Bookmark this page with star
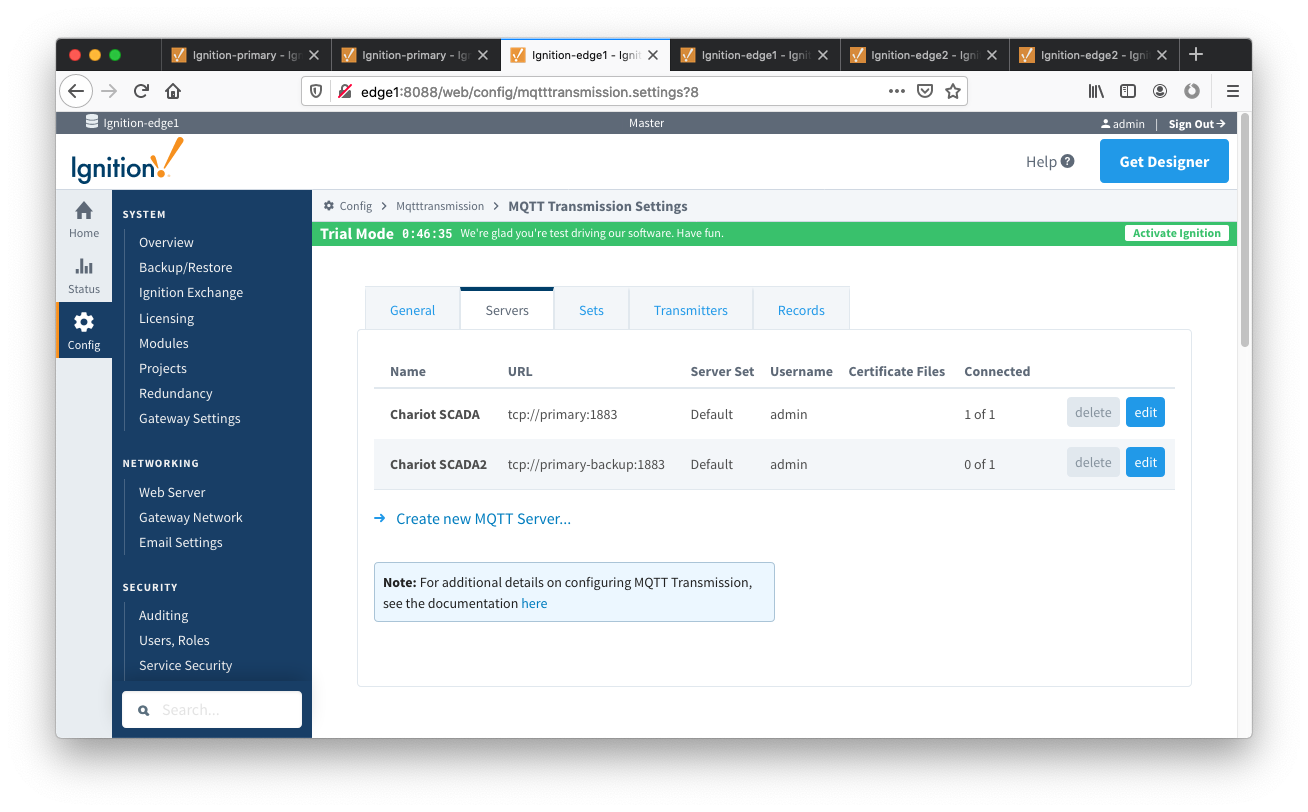This screenshot has width=1308, height=812. (x=953, y=91)
